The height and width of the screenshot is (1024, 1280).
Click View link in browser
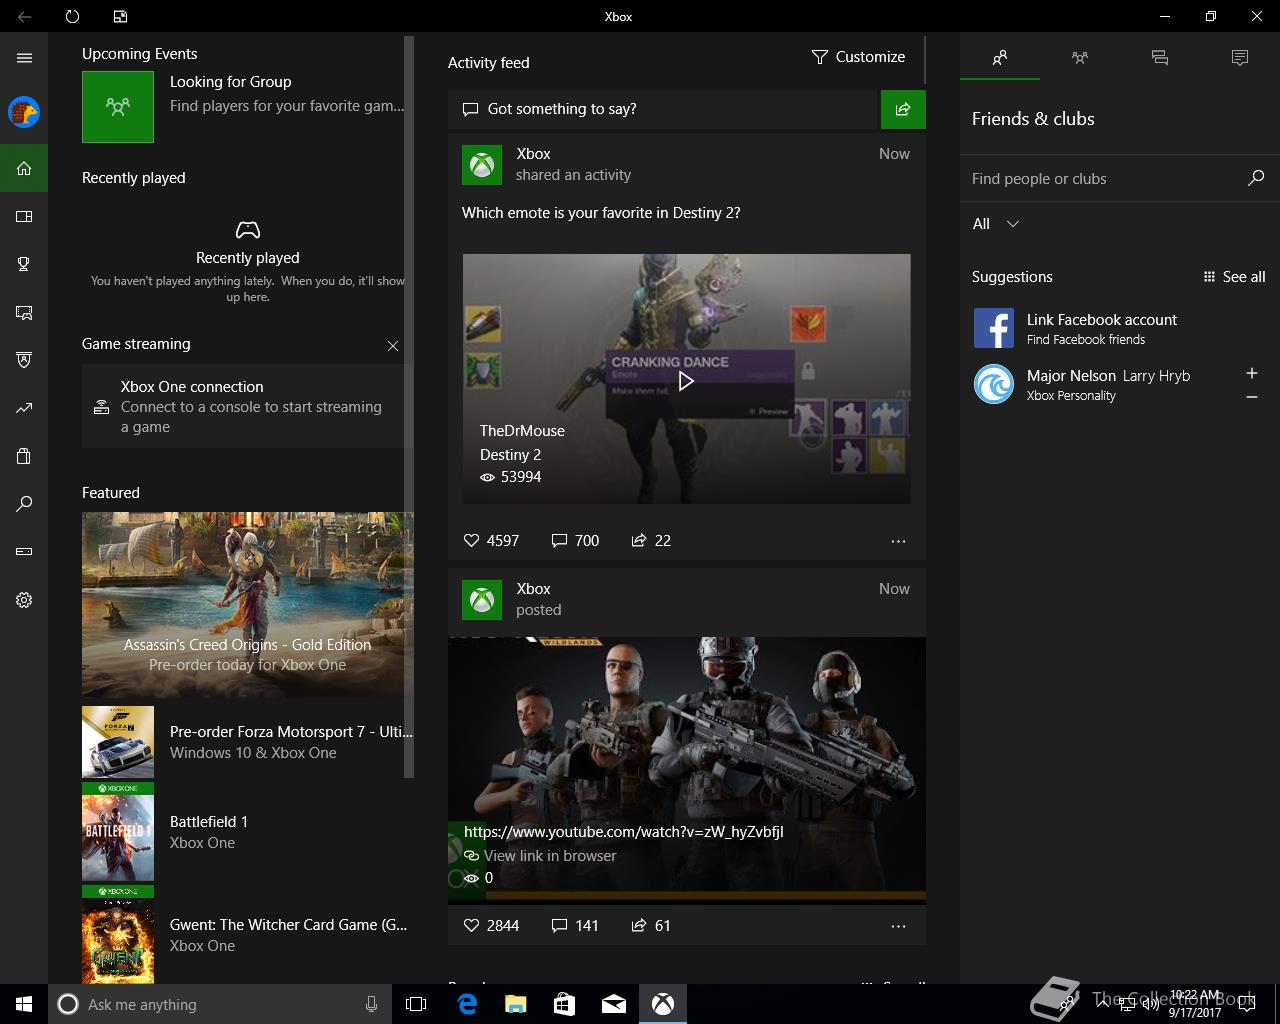point(541,856)
